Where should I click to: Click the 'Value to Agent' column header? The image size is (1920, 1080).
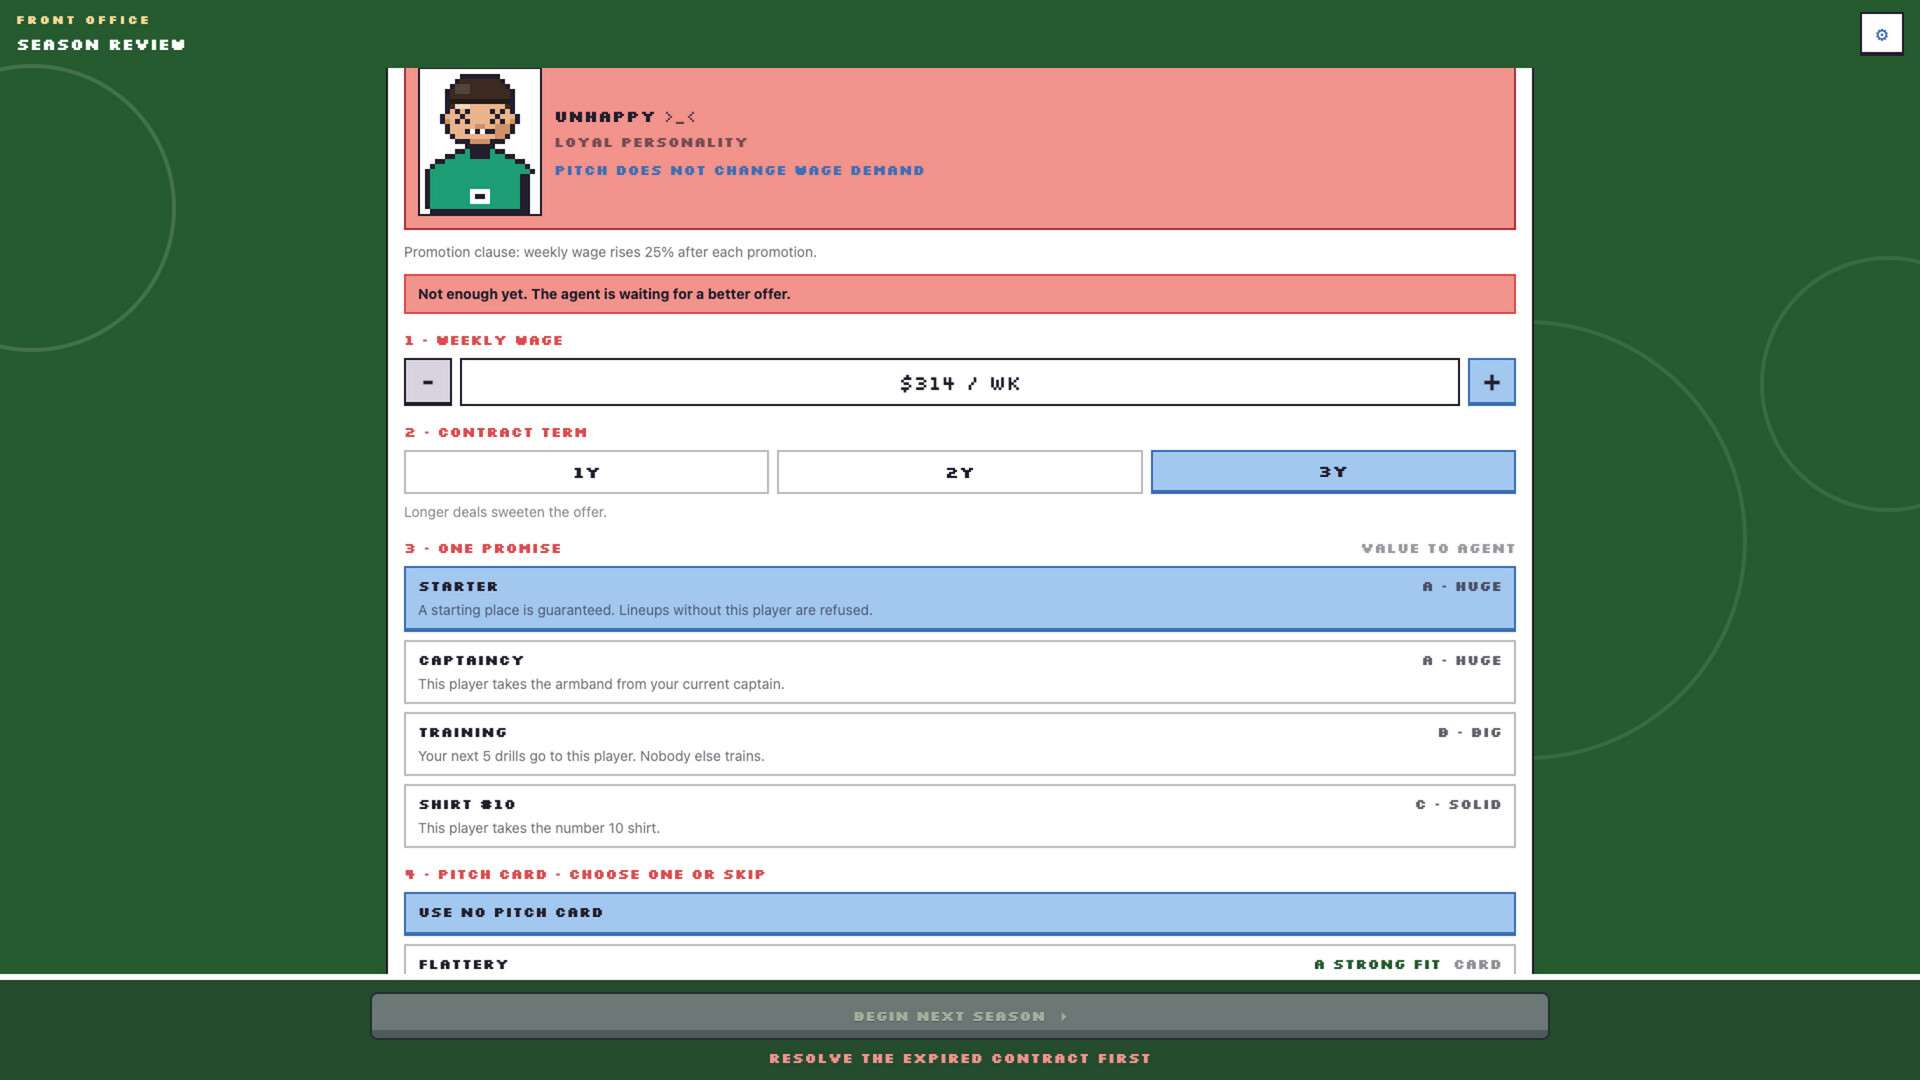(x=1438, y=549)
